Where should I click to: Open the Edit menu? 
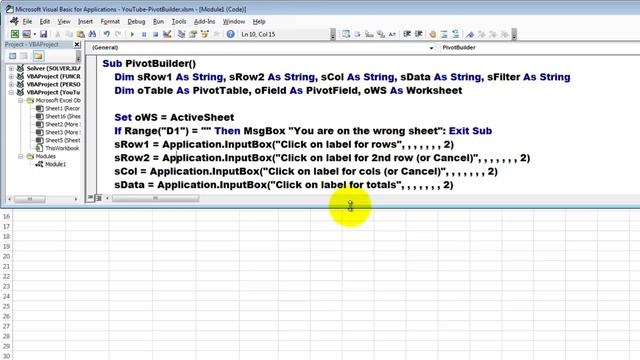44,22
